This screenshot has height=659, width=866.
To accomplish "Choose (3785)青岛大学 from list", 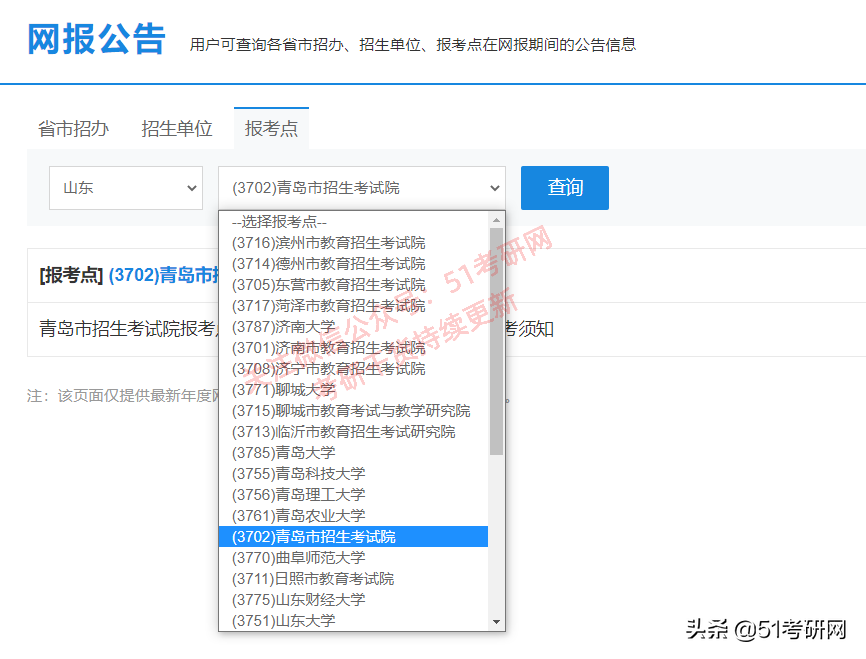I will coord(353,453).
